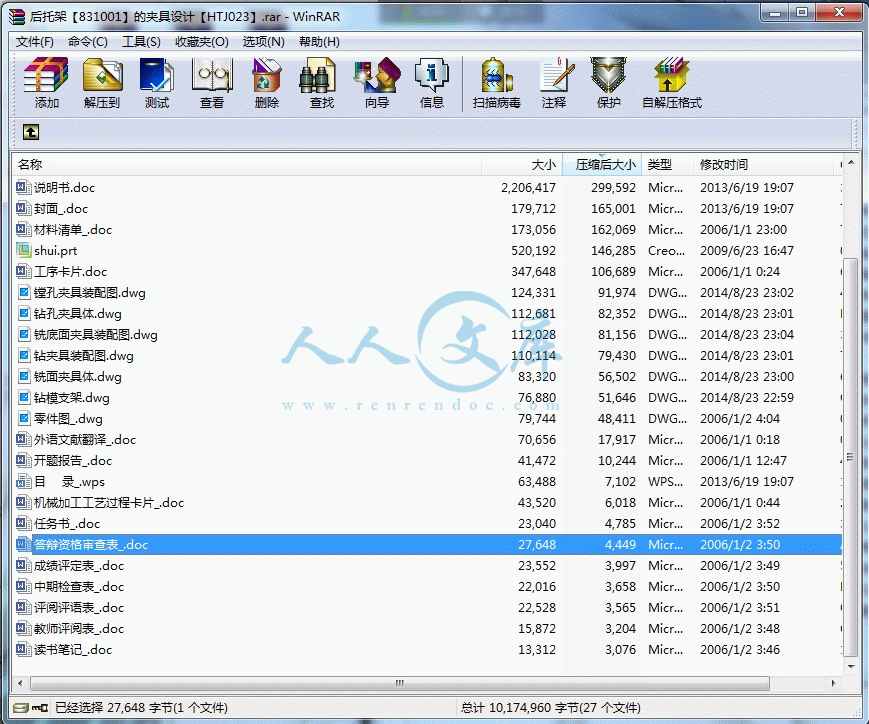Screen dimensions: 869x724
Task: Click the scroll left arrow of file list
Action: [x=21, y=684]
